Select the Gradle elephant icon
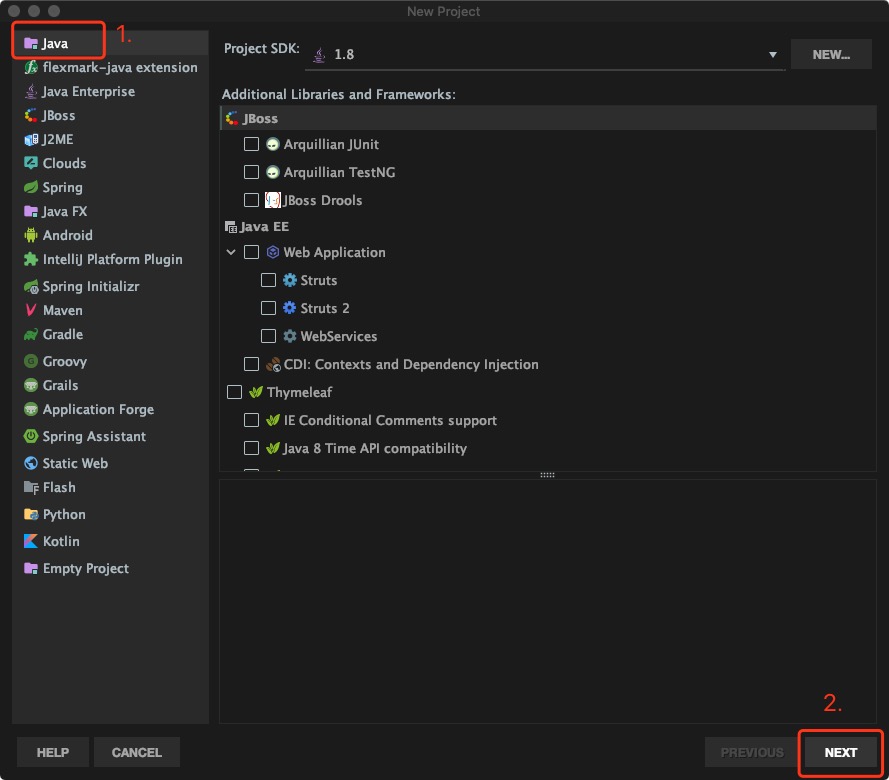This screenshot has height=780, width=889. pyautogui.click(x=31, y=334)
